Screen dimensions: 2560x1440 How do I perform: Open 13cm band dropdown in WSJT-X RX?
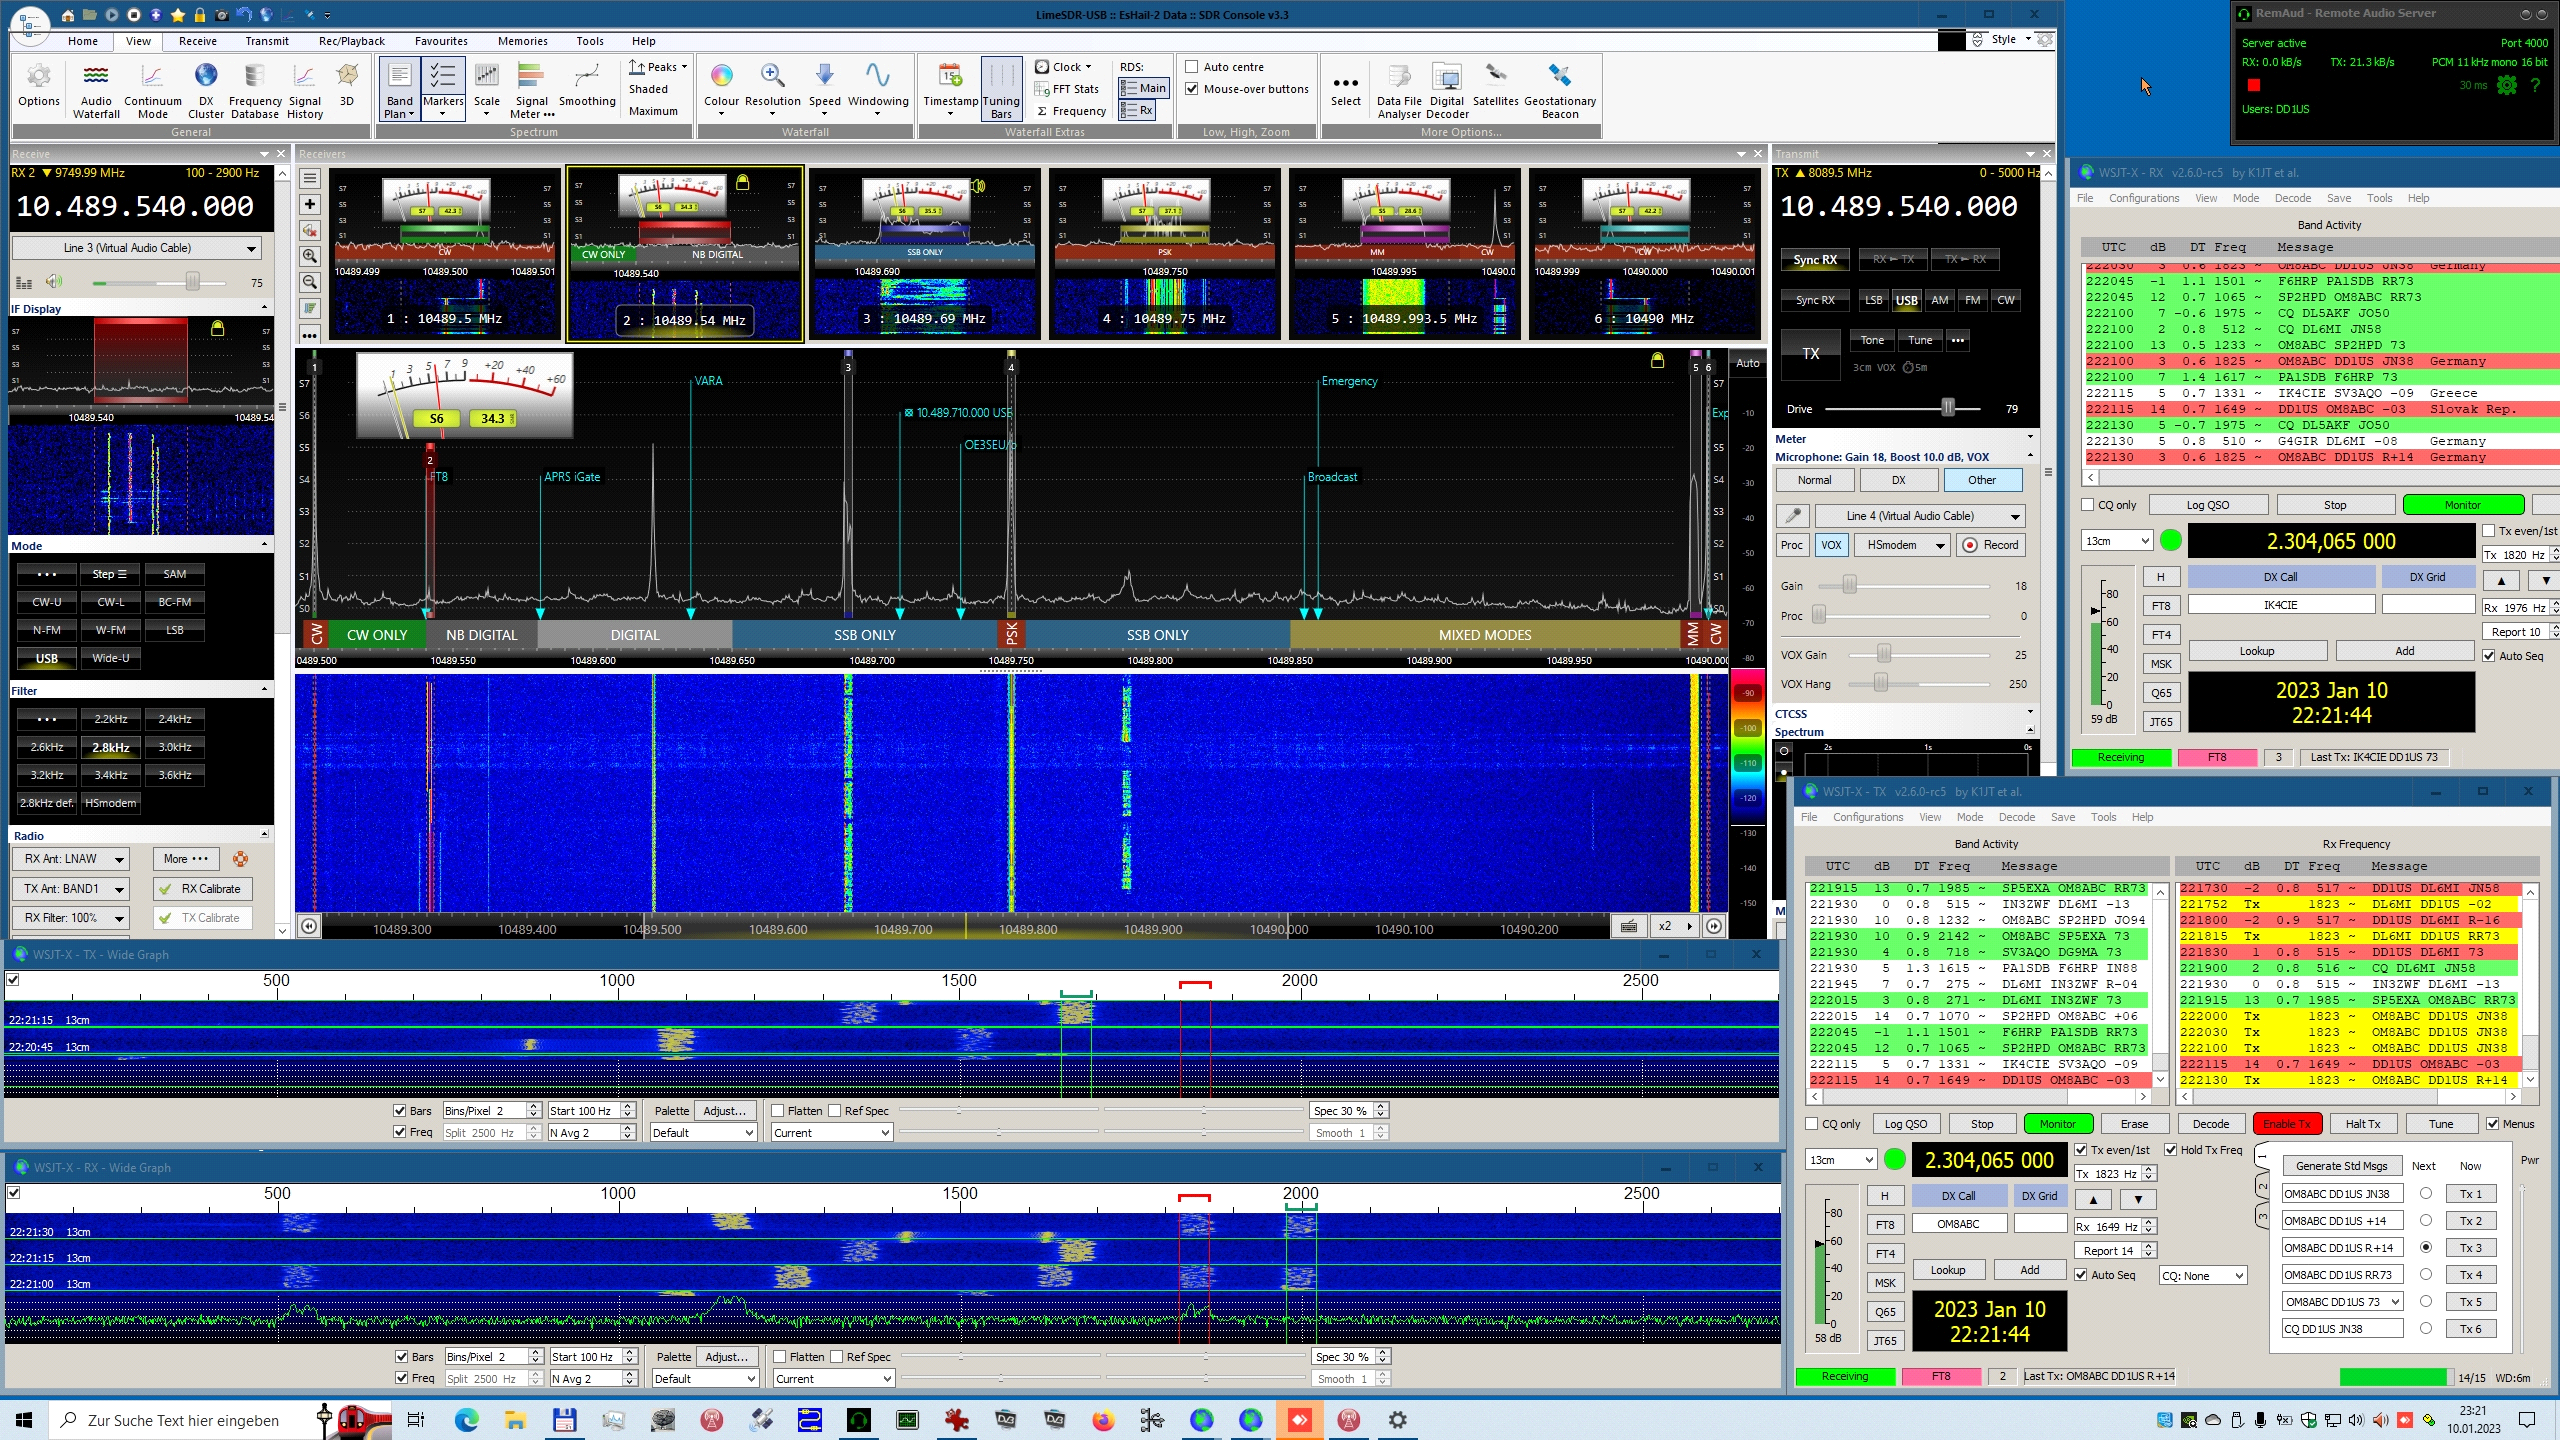2117,541
